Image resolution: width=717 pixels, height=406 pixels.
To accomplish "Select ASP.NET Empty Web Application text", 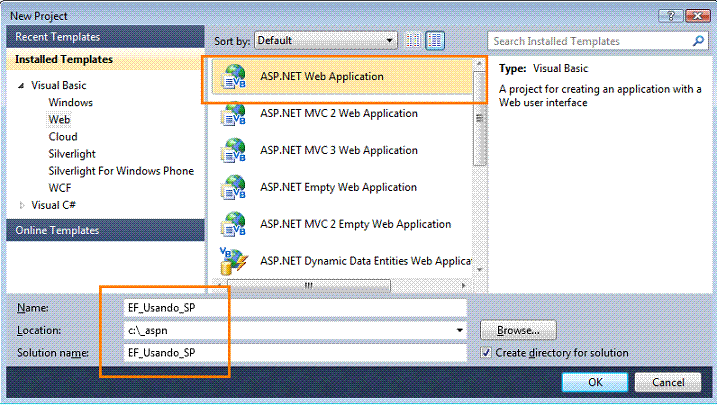I will (x=338, y=187).
